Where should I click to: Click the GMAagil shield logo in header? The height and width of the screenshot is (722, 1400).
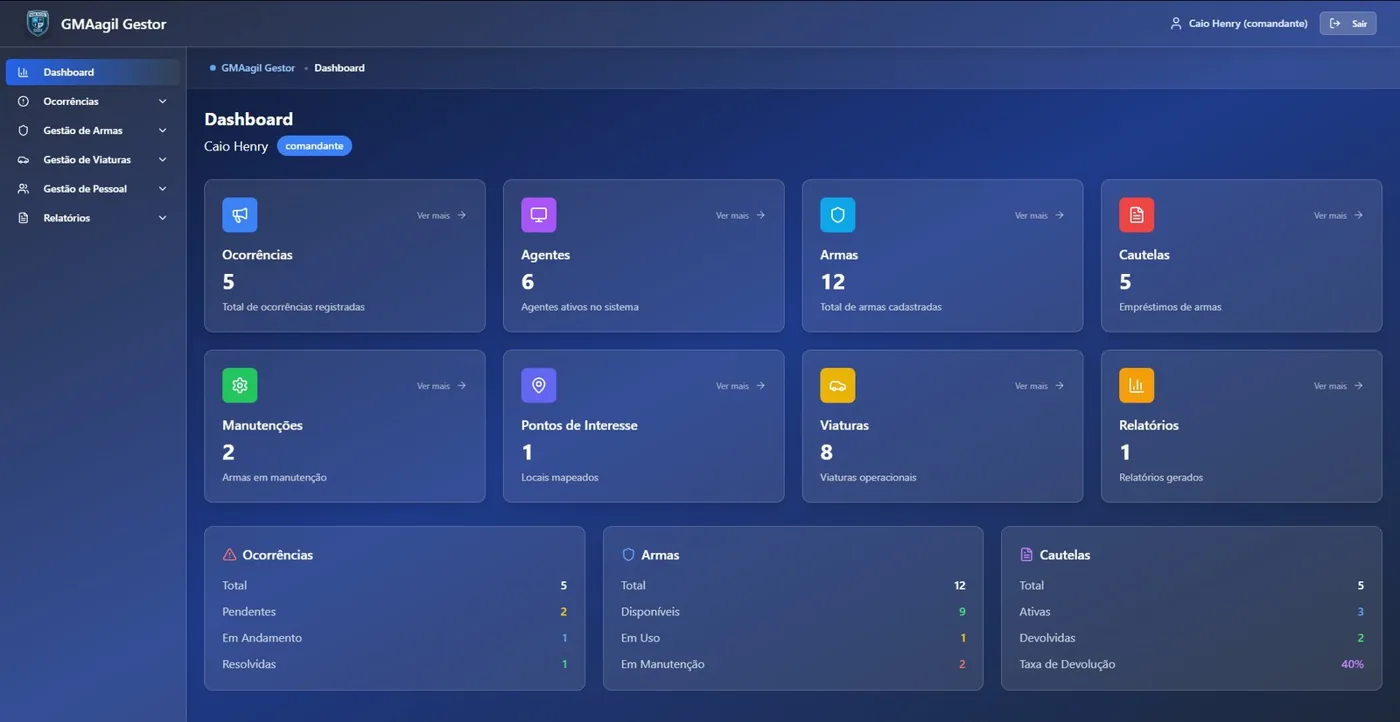click(37, 23)
